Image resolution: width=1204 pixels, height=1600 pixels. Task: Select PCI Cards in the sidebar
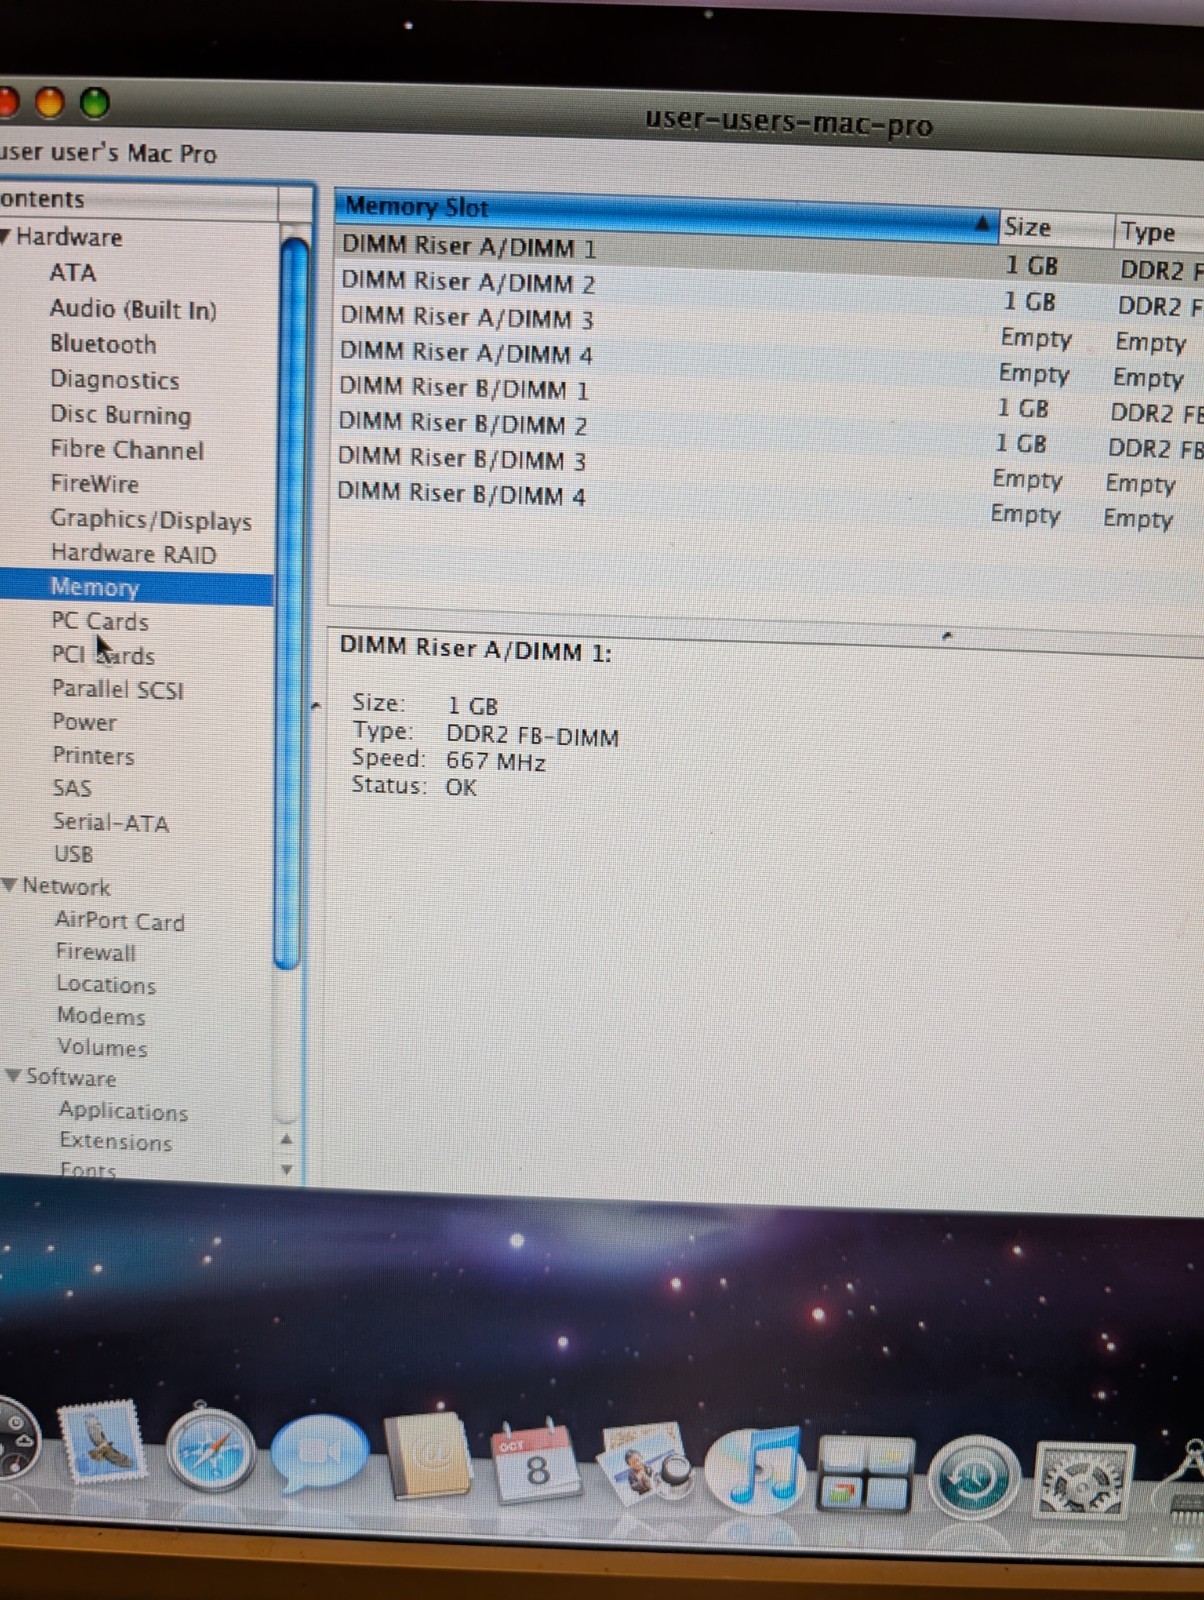(x=103, y=655)
